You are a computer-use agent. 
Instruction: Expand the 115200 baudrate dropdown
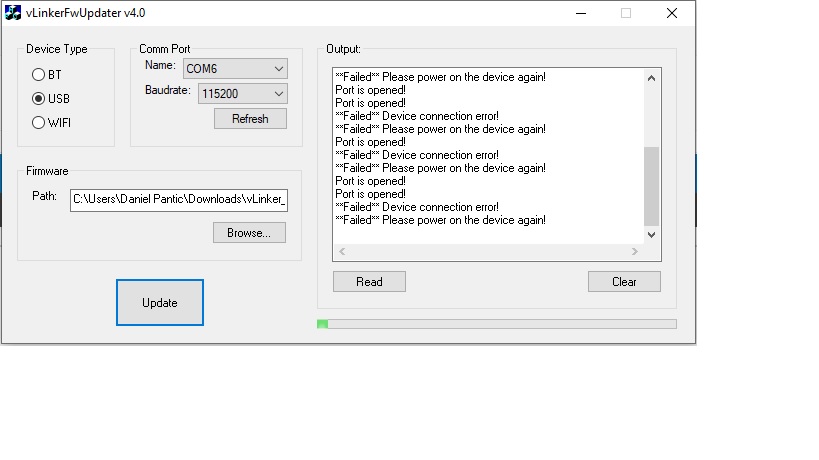[242, 93]
